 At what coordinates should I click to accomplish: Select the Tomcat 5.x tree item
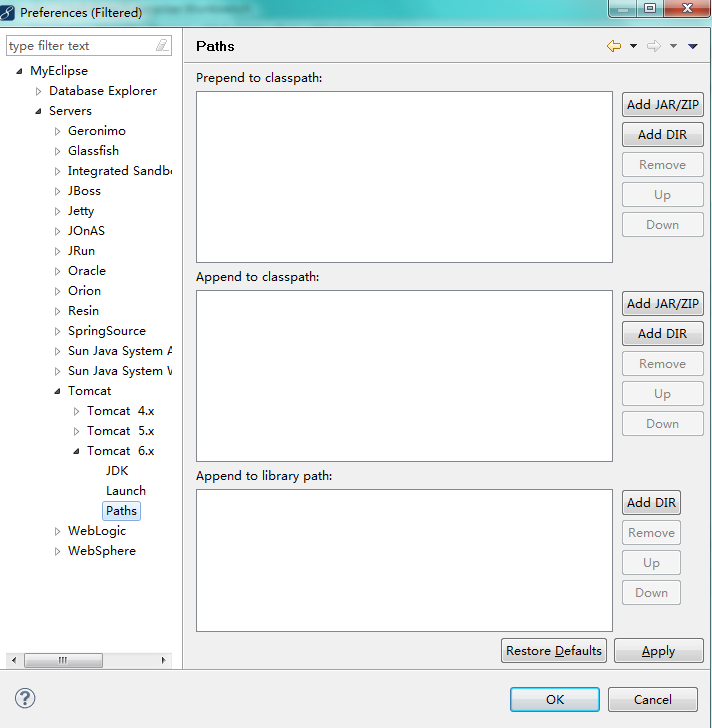[x=121, y=431]
